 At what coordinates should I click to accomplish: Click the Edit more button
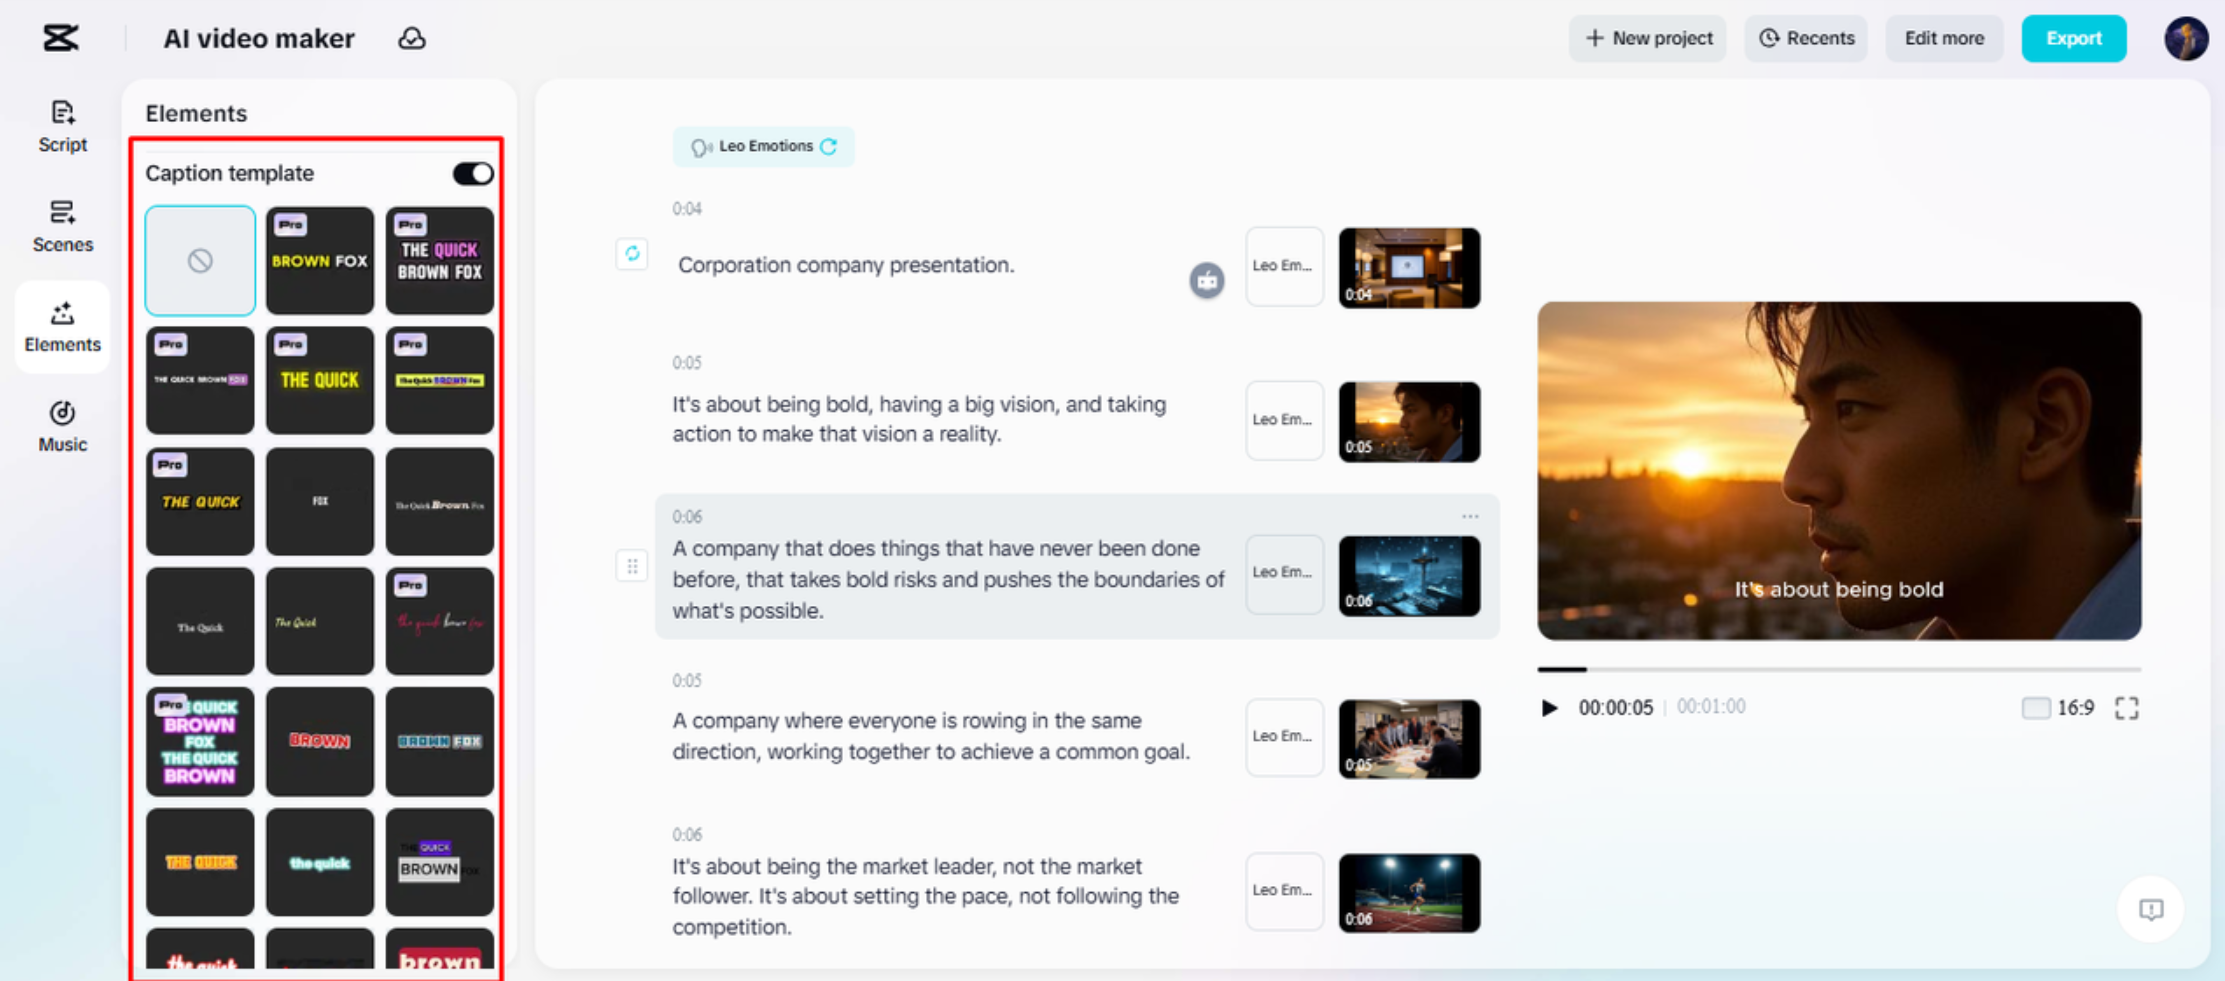1944,38
